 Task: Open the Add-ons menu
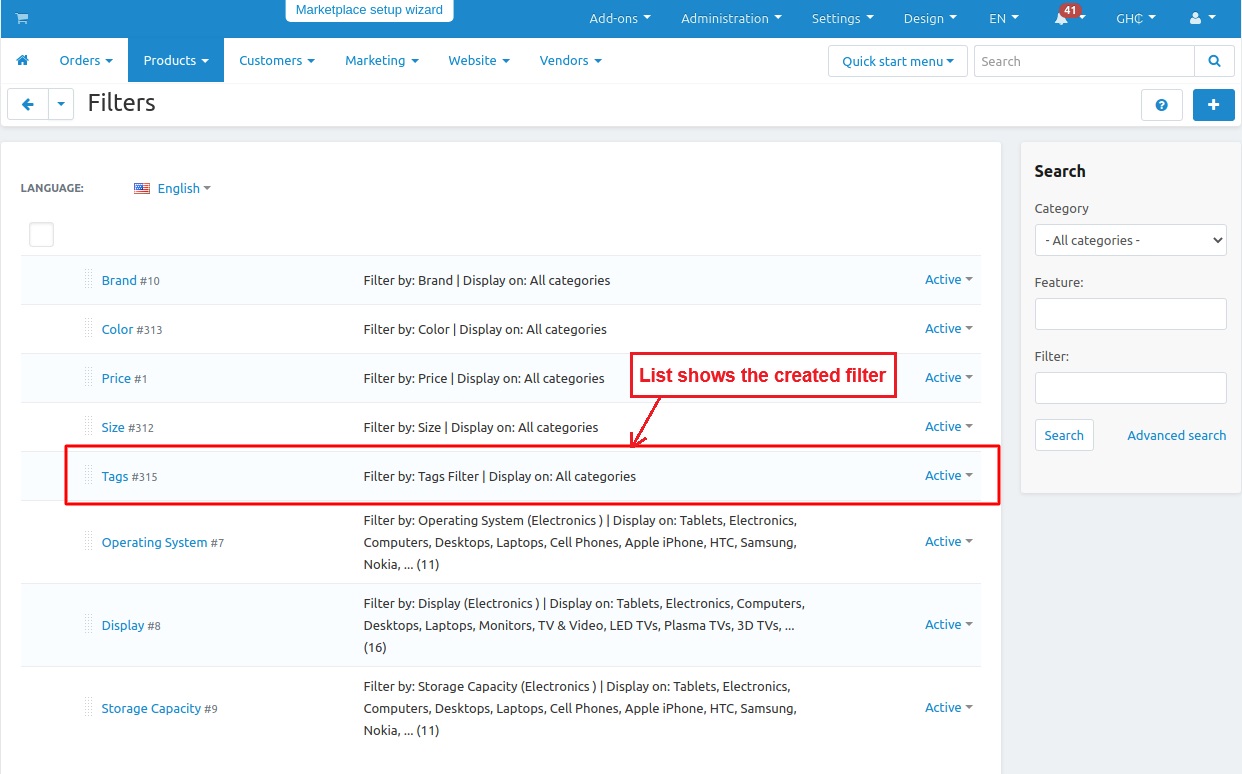(x=619, y=19)
